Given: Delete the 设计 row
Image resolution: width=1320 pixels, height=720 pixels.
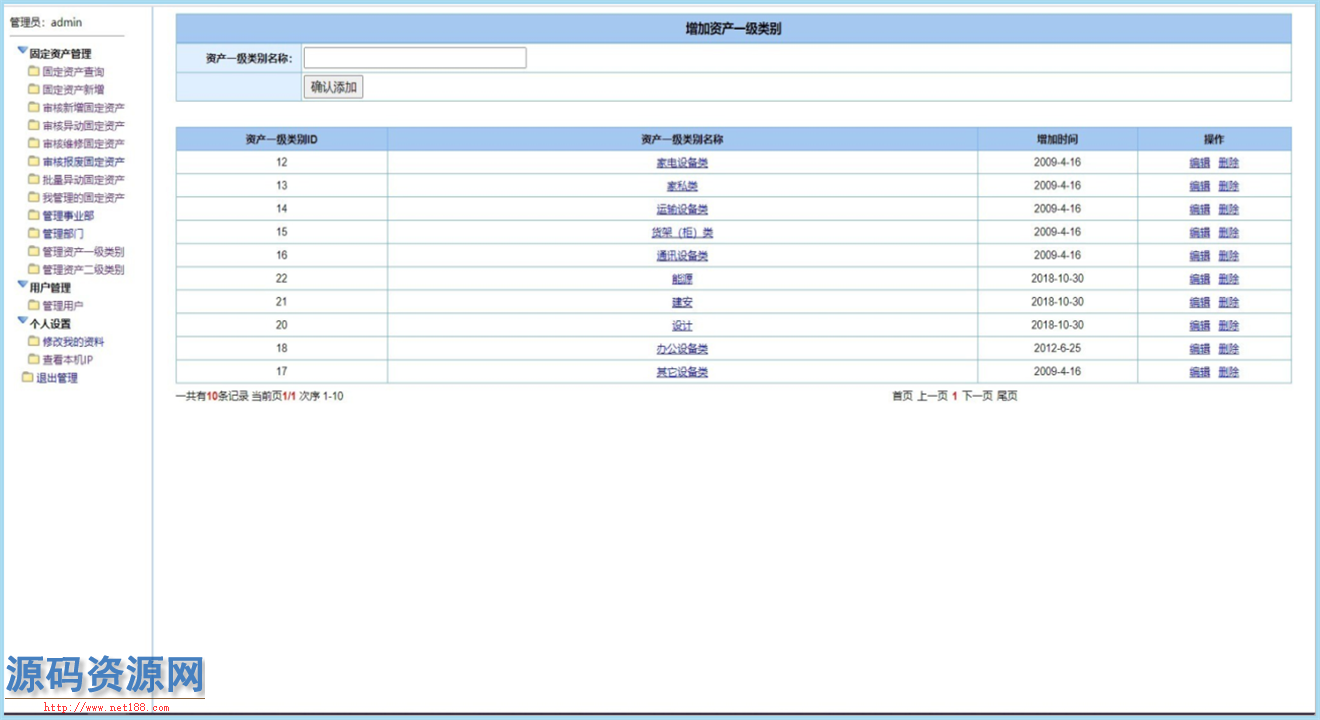Looking at the screenshot, I should 1229,326.
